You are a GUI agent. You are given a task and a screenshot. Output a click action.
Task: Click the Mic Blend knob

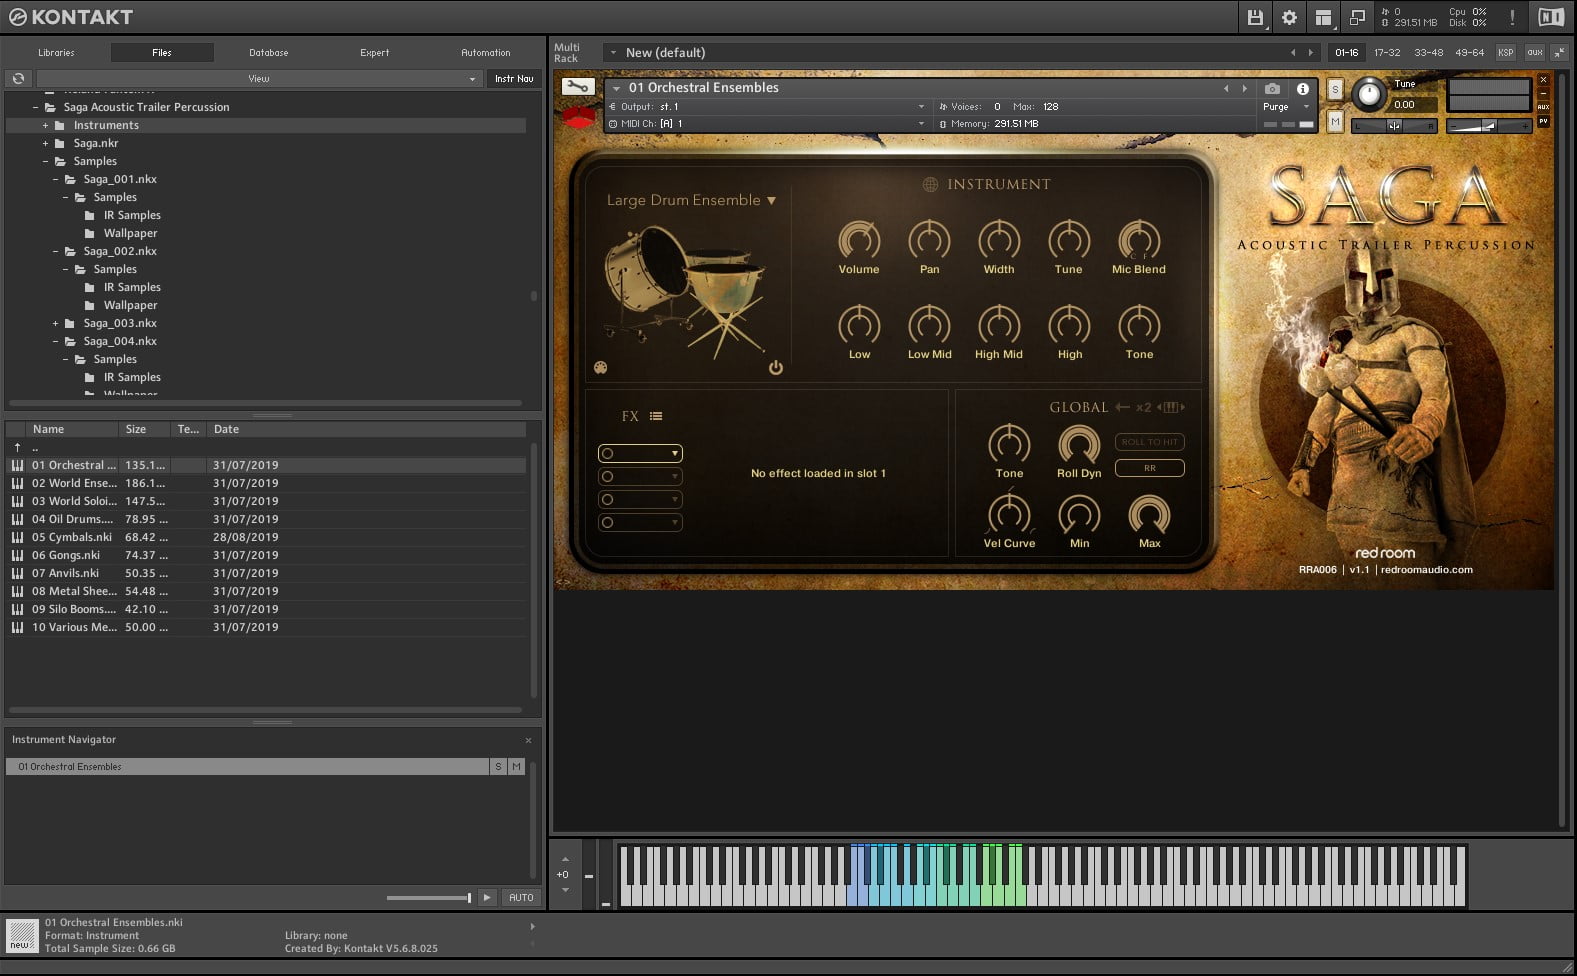pos(1138,241)
